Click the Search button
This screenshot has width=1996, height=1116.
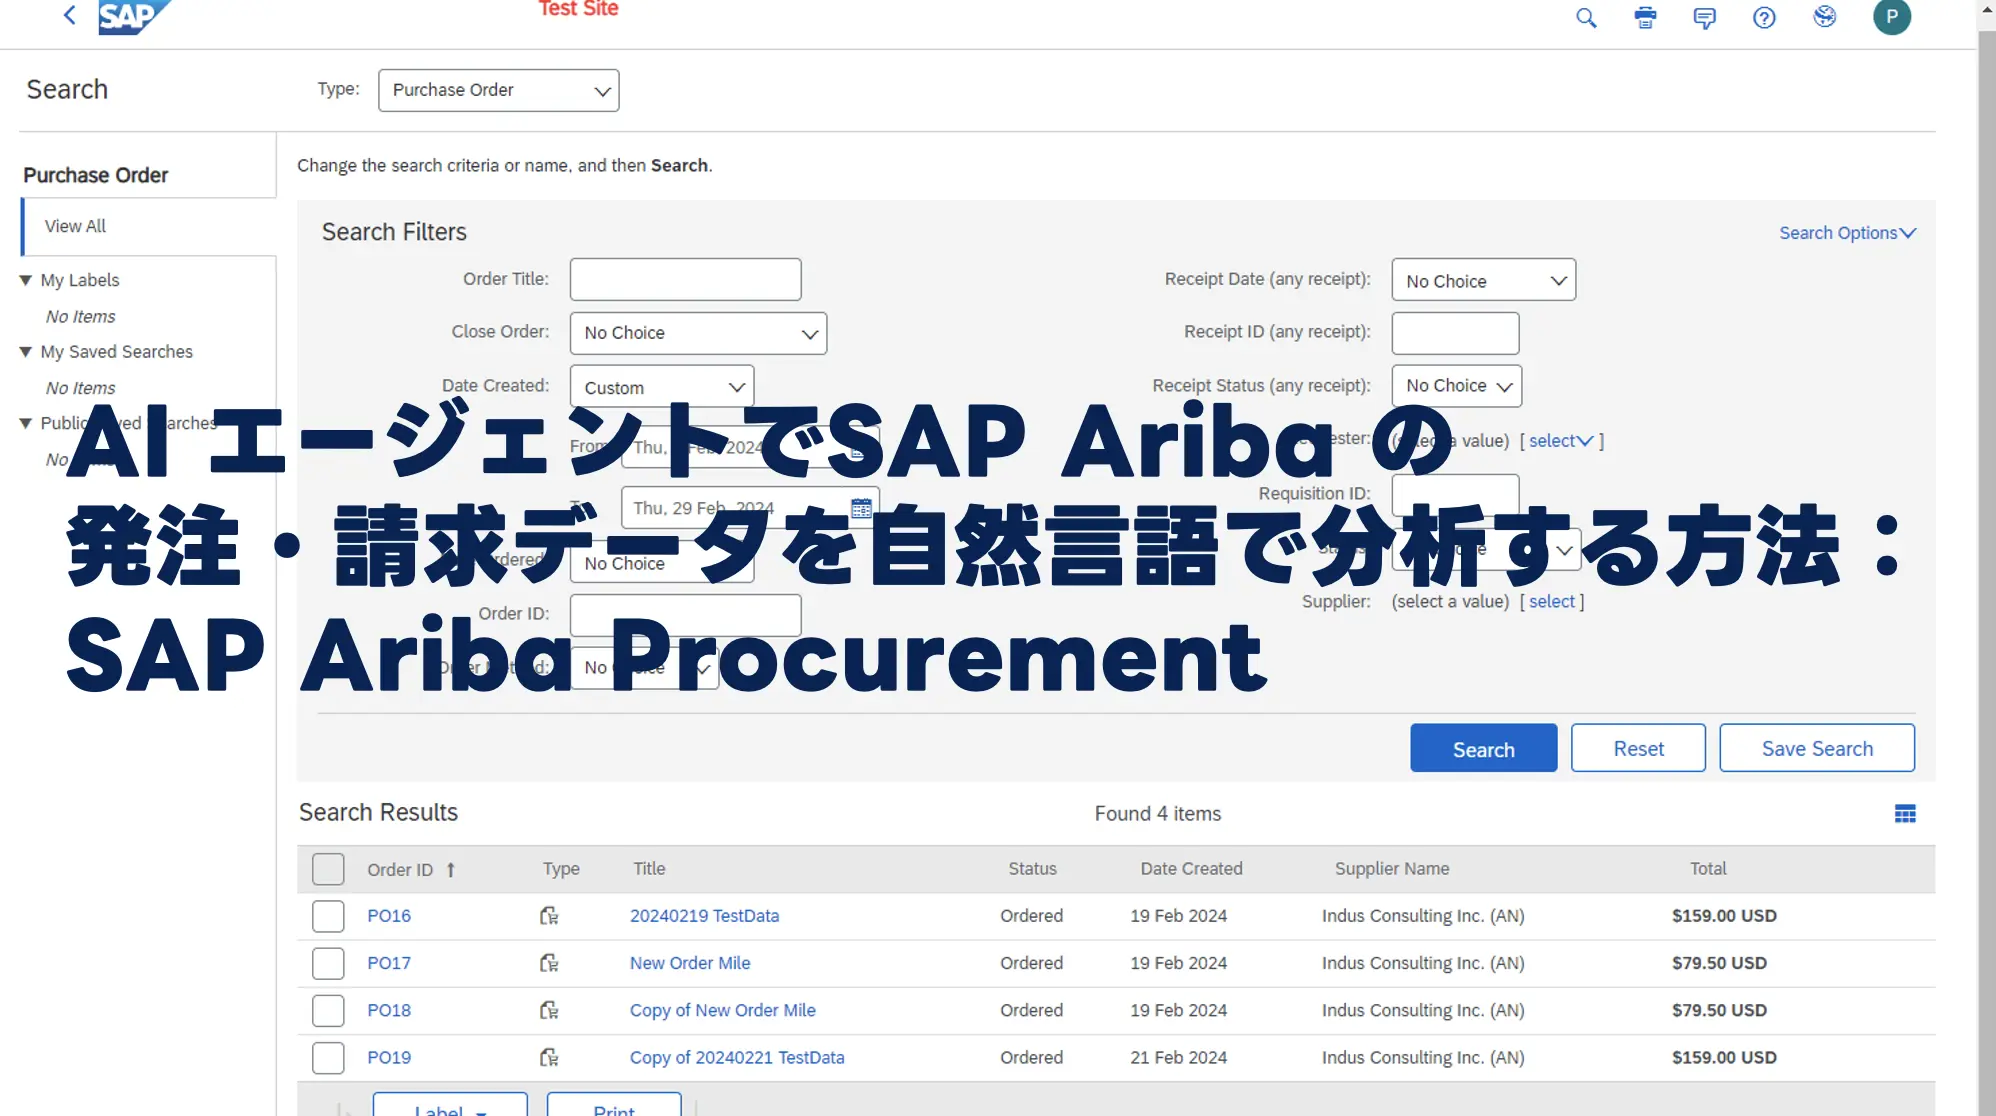pos(1483,748)
